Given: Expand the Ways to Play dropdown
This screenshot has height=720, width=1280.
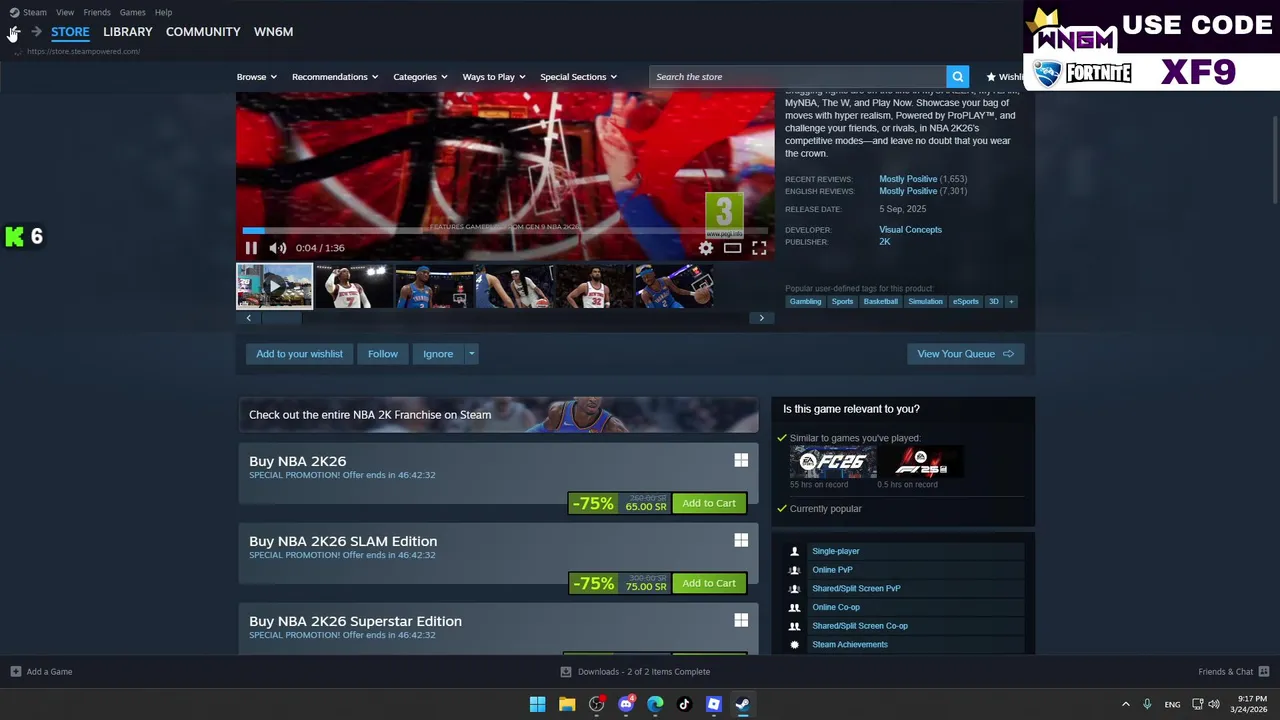Looking at the screenshot, I should (x=494, y=77).
